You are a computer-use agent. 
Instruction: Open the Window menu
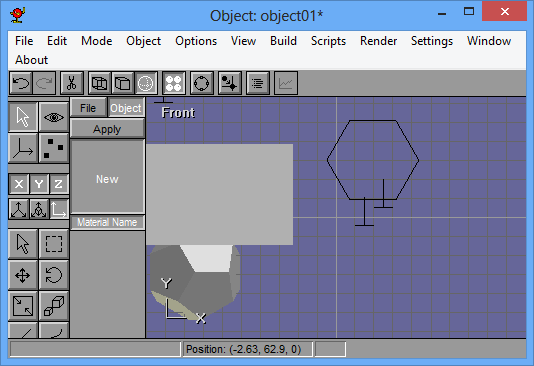point(489,41)
